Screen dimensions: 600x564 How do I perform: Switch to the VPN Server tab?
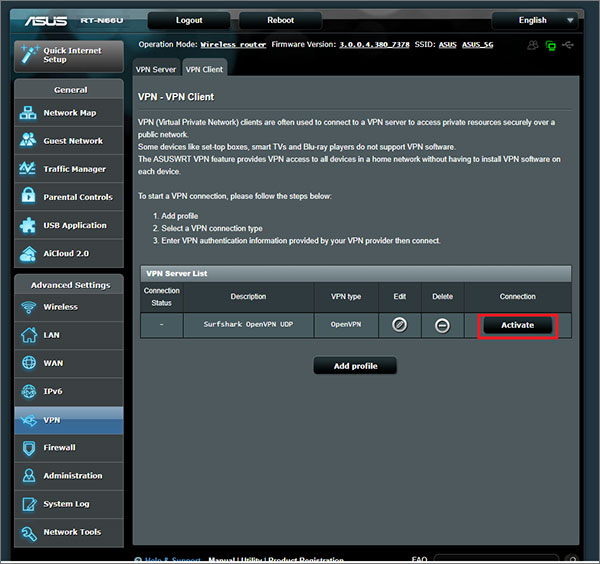point(155,68)
